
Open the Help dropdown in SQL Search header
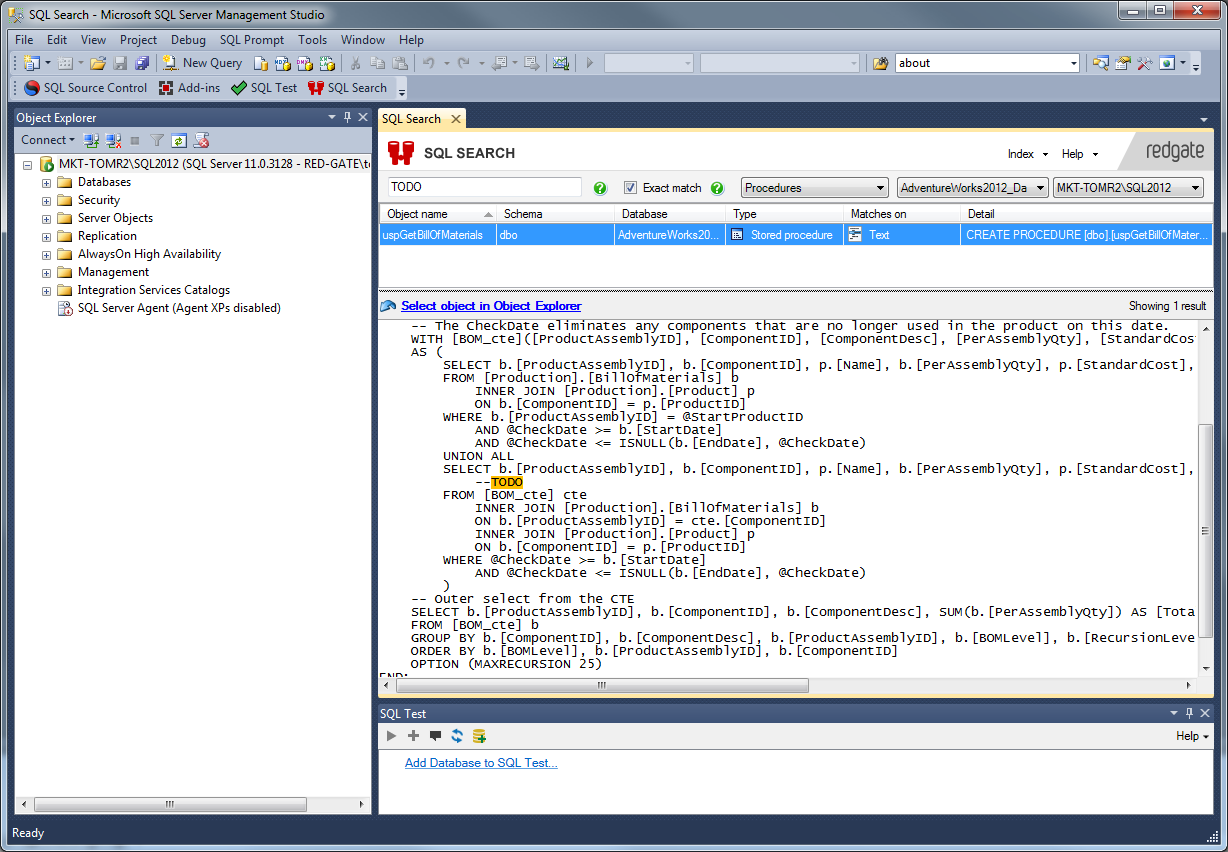coord(1080,154)
